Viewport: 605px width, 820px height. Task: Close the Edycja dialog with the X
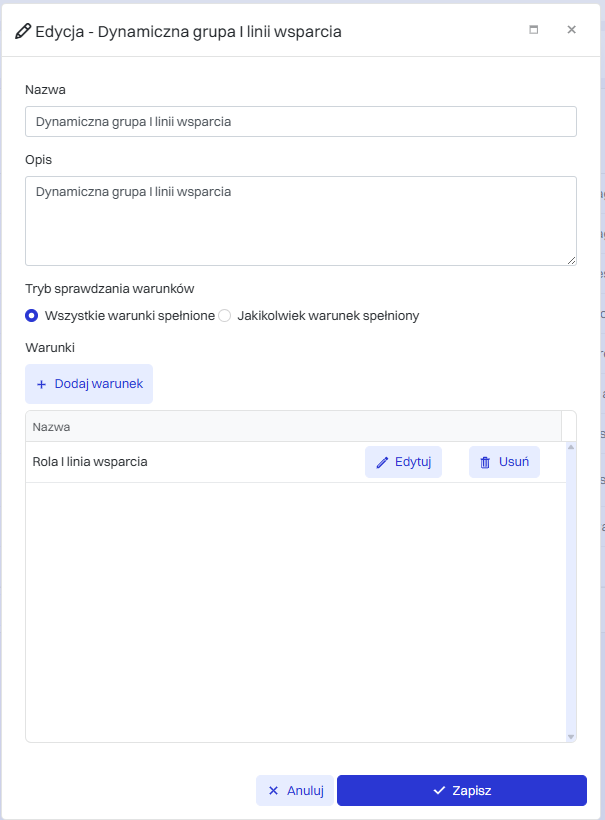point(572,30)
